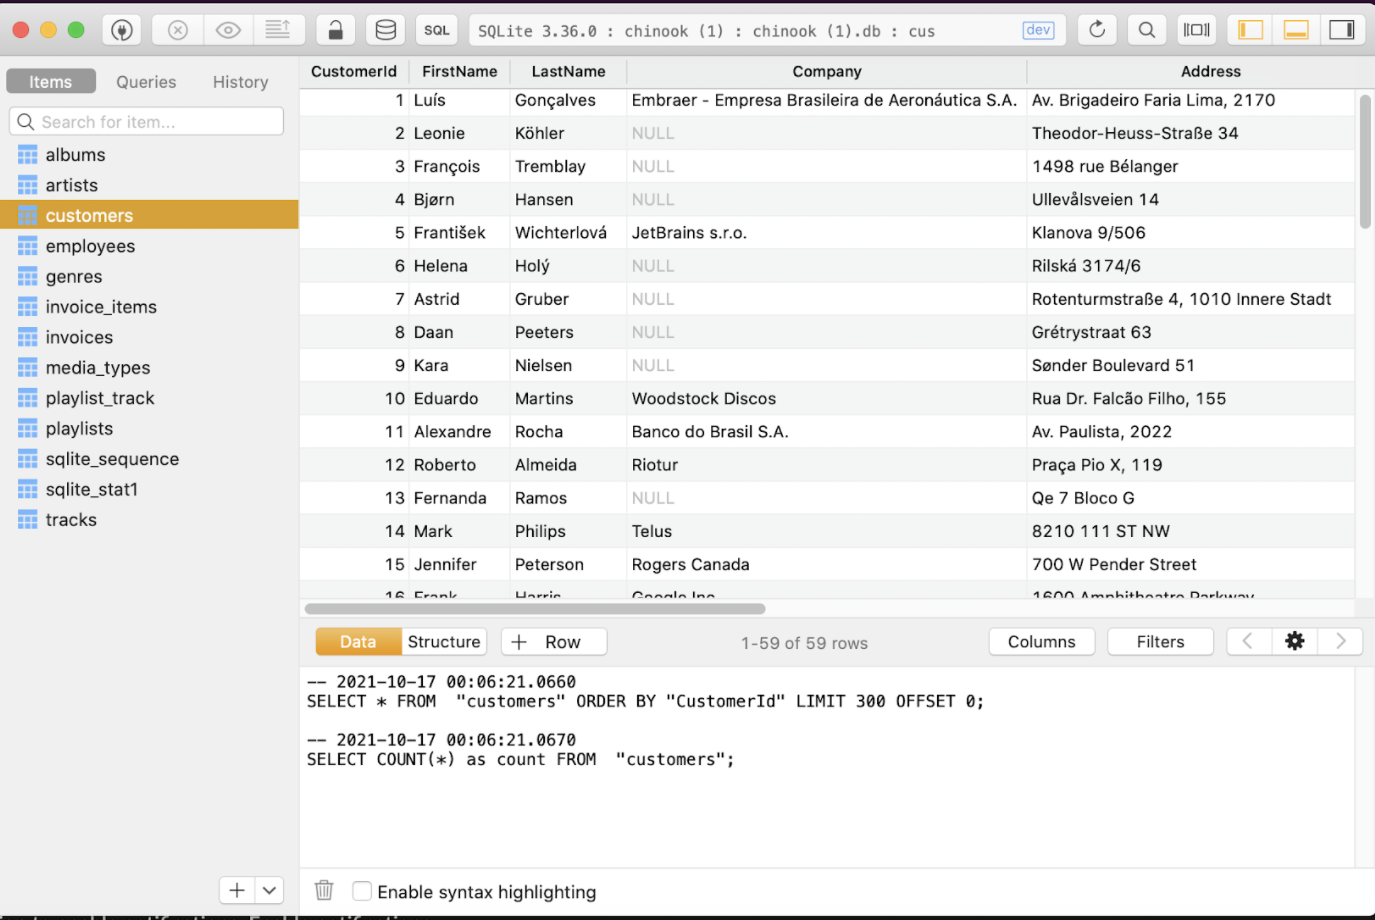
Task: Select the eye preview icon in the toolbar
Action: pos(228,30)
